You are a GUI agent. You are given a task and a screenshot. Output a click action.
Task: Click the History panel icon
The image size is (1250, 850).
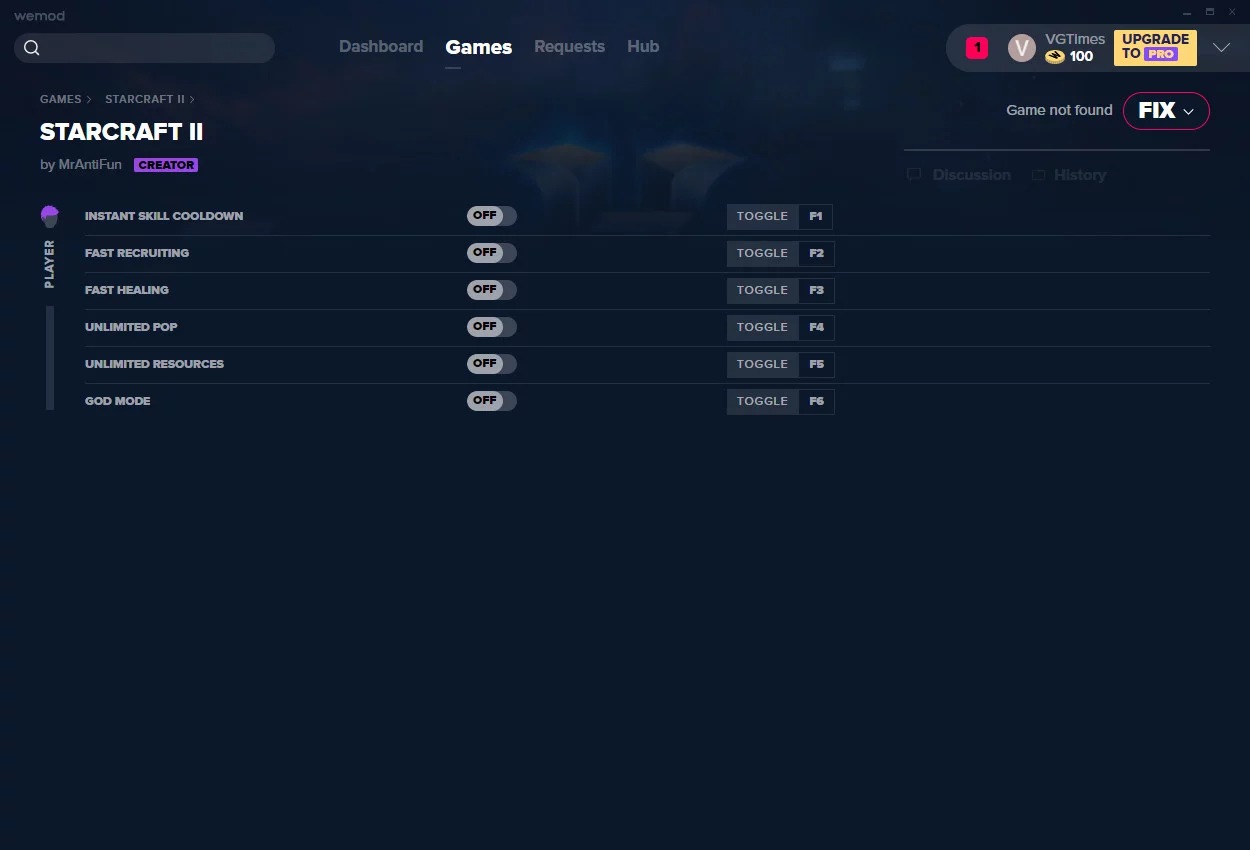tap(1039, 175)
